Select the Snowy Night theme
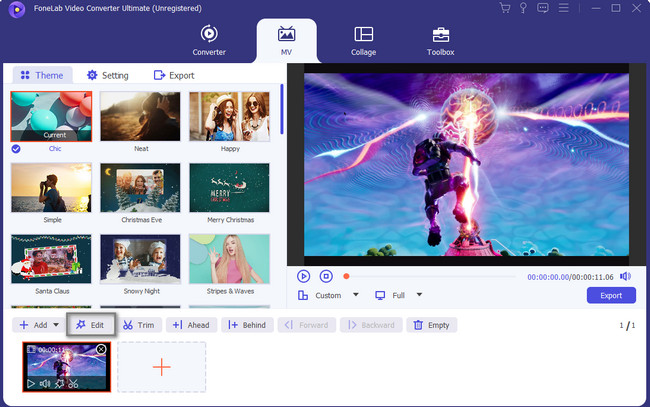This screenshot has height=407, width=650. coord(141,259)
